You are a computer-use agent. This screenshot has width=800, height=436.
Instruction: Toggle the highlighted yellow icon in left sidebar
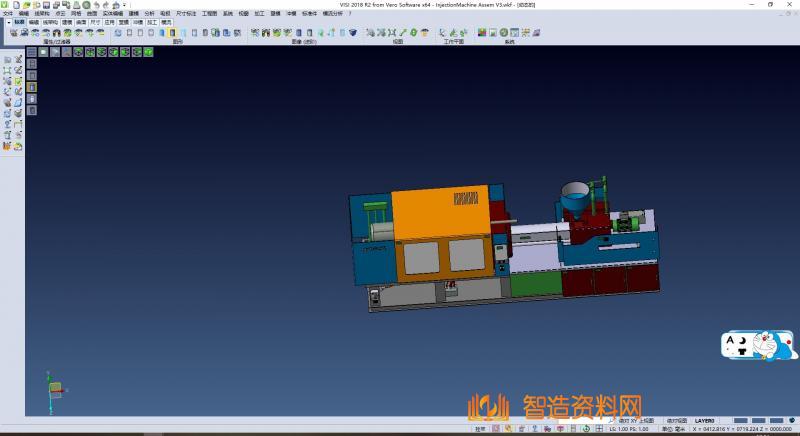point(31,87)
